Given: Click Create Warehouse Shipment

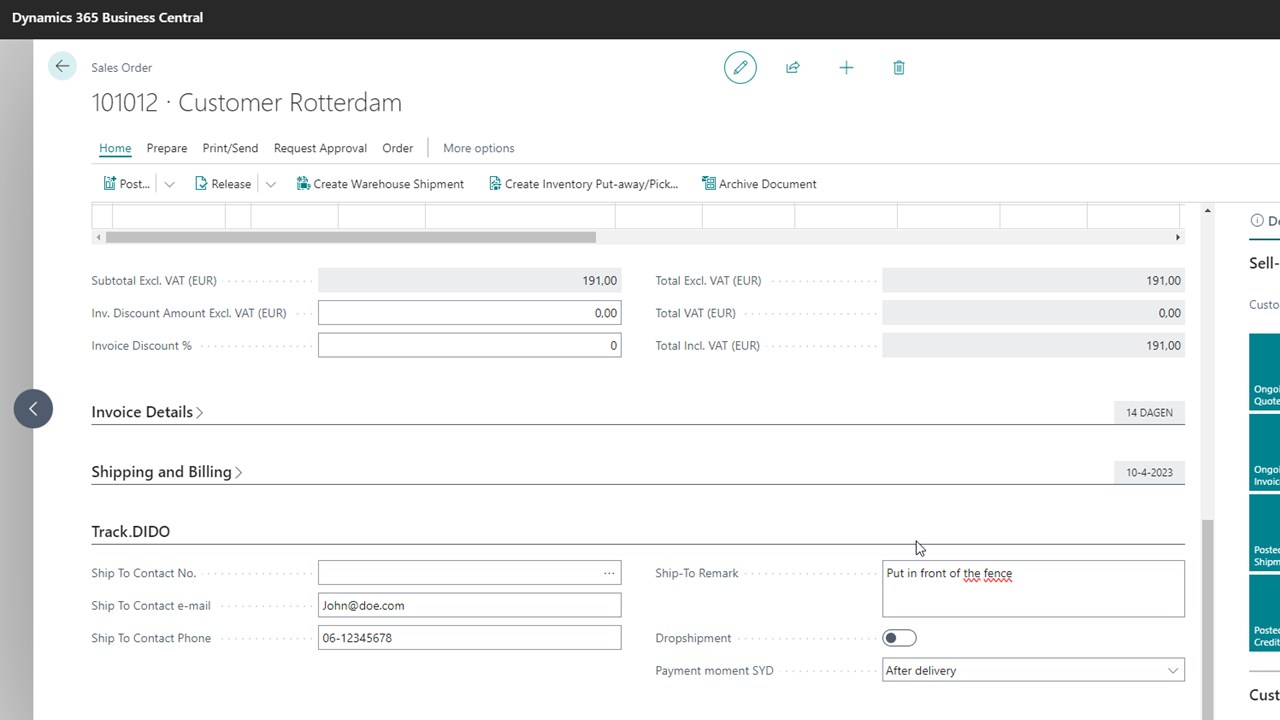Looking at the screenshot, I should pyautogui.click(x=380, y=184).
